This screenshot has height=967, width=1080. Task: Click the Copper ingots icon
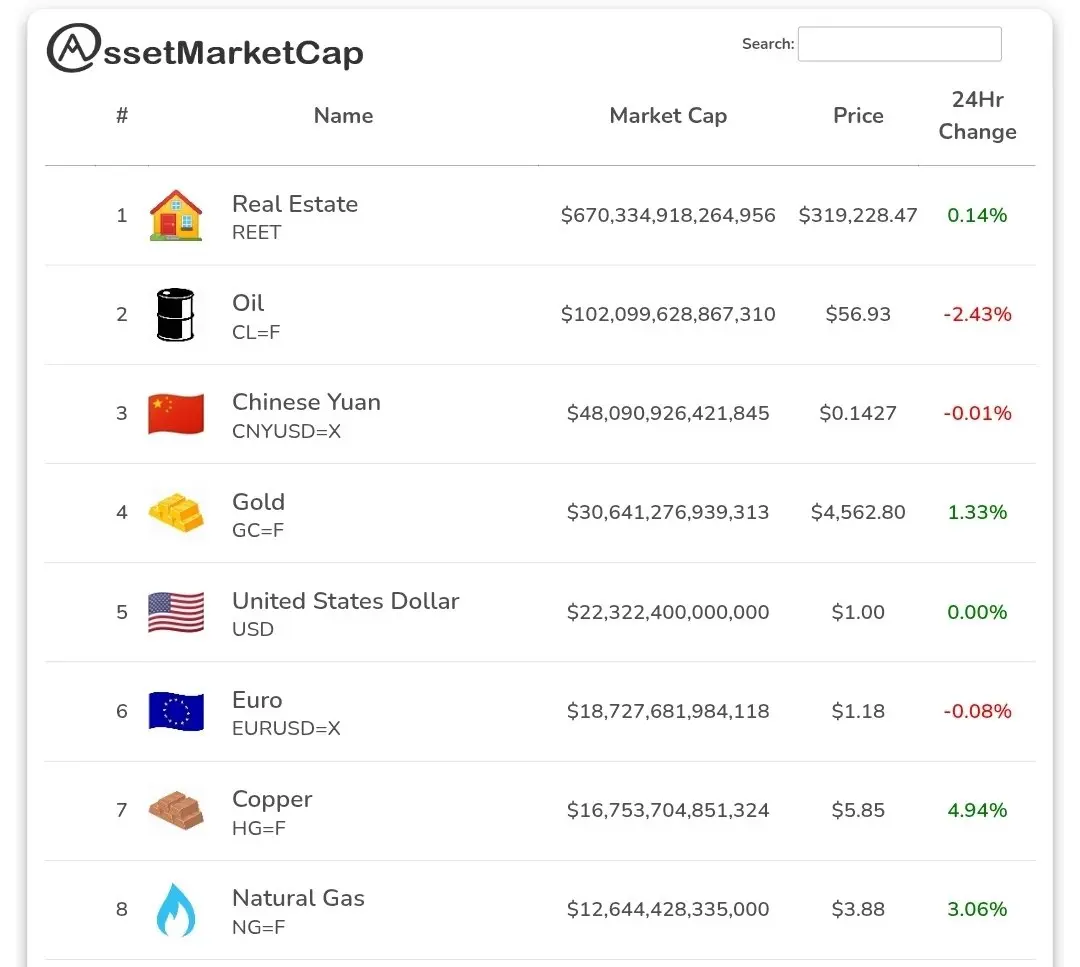pos(176,810)
